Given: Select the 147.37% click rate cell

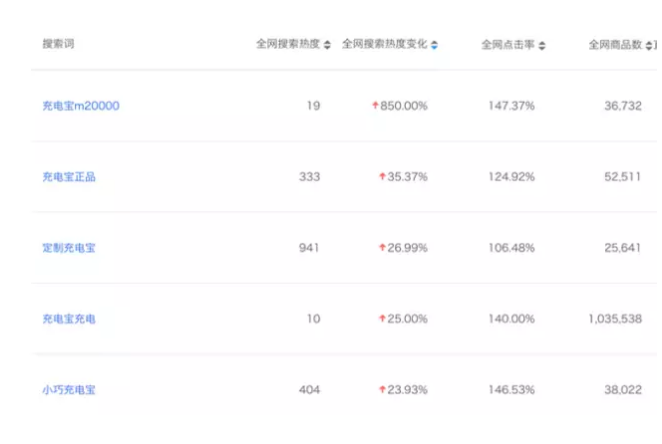Looking at the screenshot, I should (511, 106).
